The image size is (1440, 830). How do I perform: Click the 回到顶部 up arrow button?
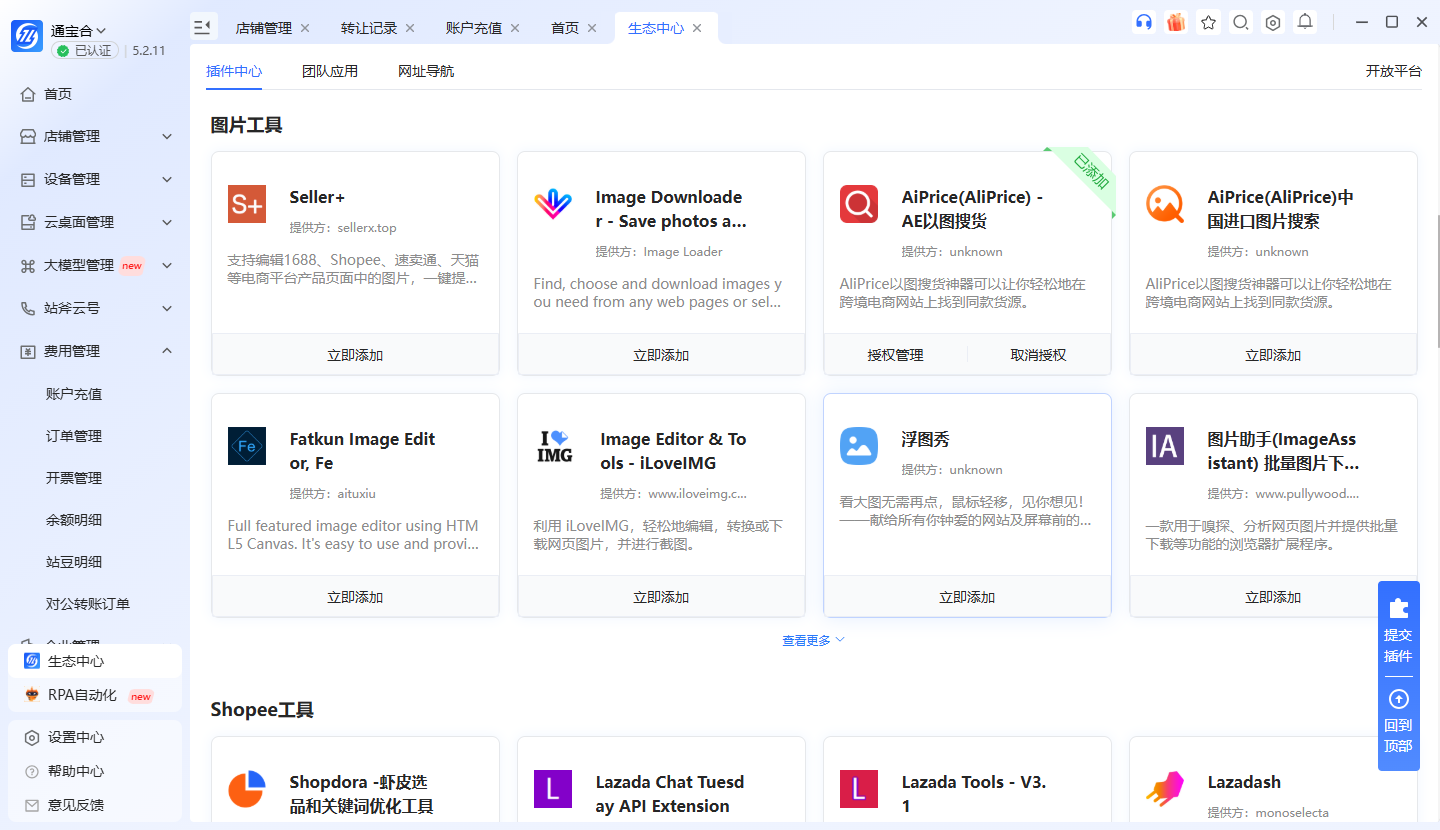(x=1398, y=721)
